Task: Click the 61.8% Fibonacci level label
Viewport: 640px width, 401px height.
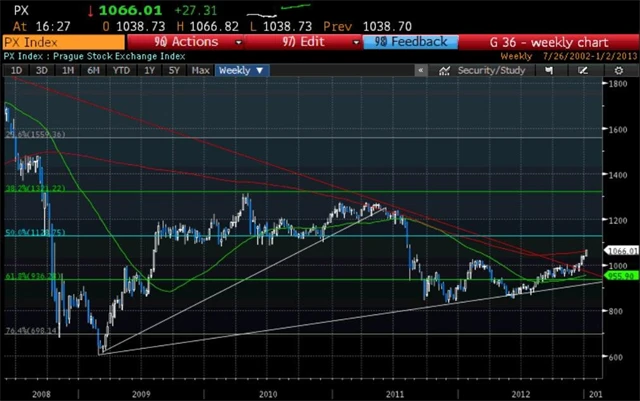Action: pyautogui.click(x=33, y=276)
